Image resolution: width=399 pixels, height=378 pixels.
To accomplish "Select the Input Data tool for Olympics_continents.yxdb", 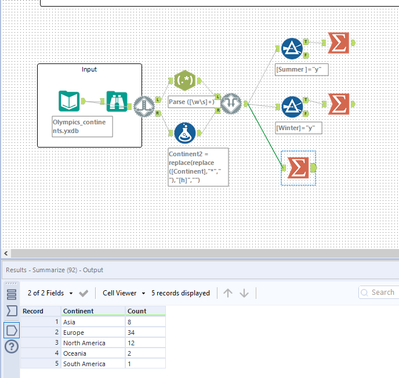I will [x=69, y=101].
